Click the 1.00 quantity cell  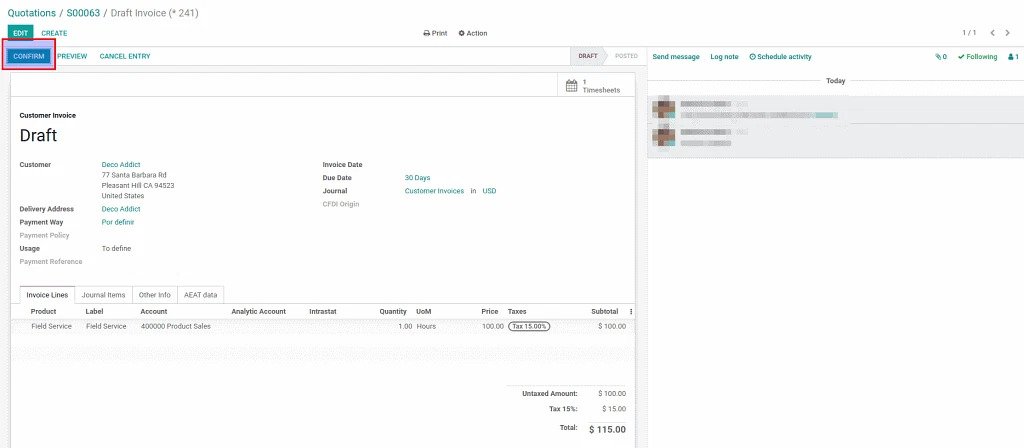coord(405,326)
